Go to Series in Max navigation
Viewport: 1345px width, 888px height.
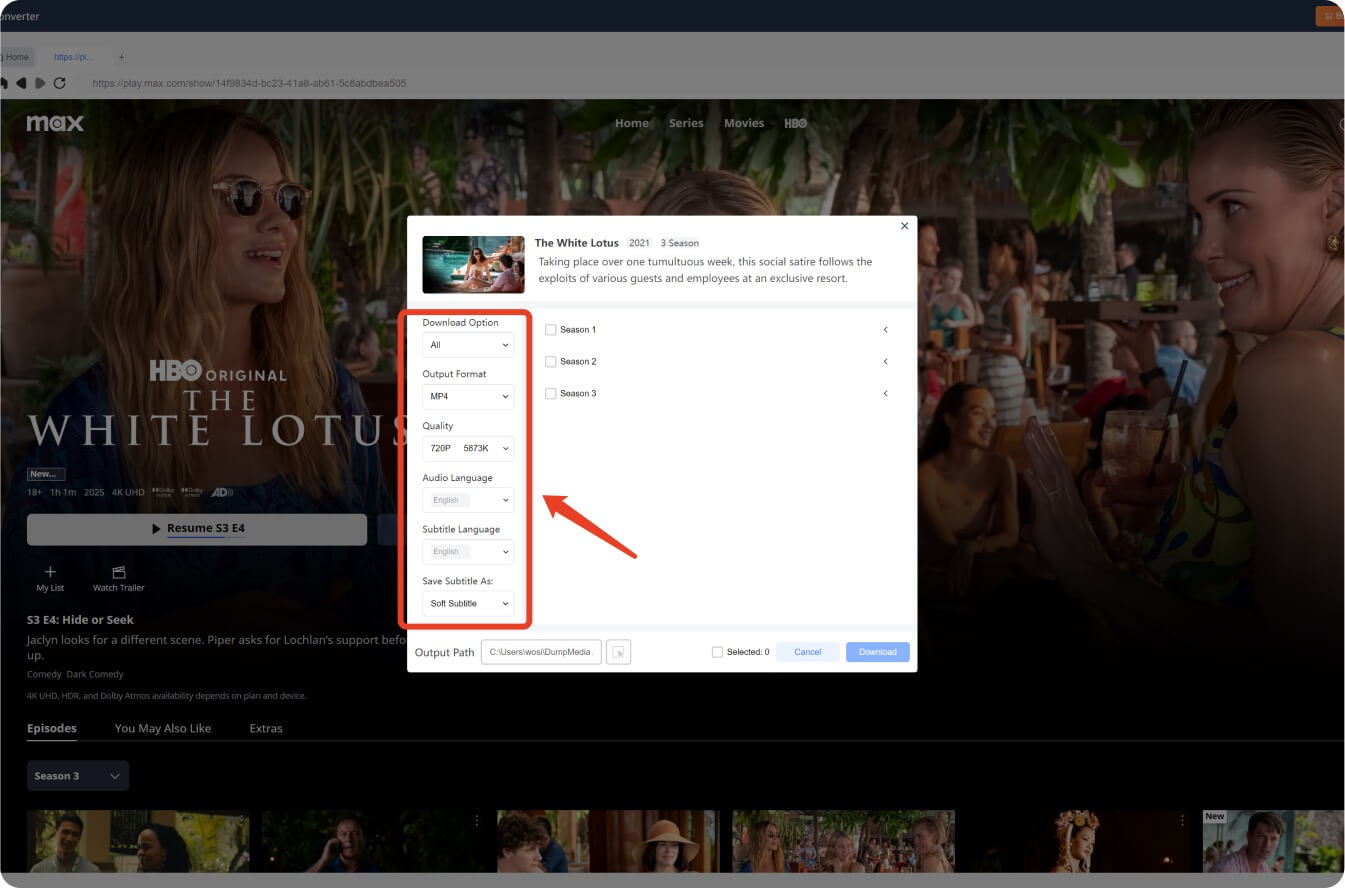point(686,123)
